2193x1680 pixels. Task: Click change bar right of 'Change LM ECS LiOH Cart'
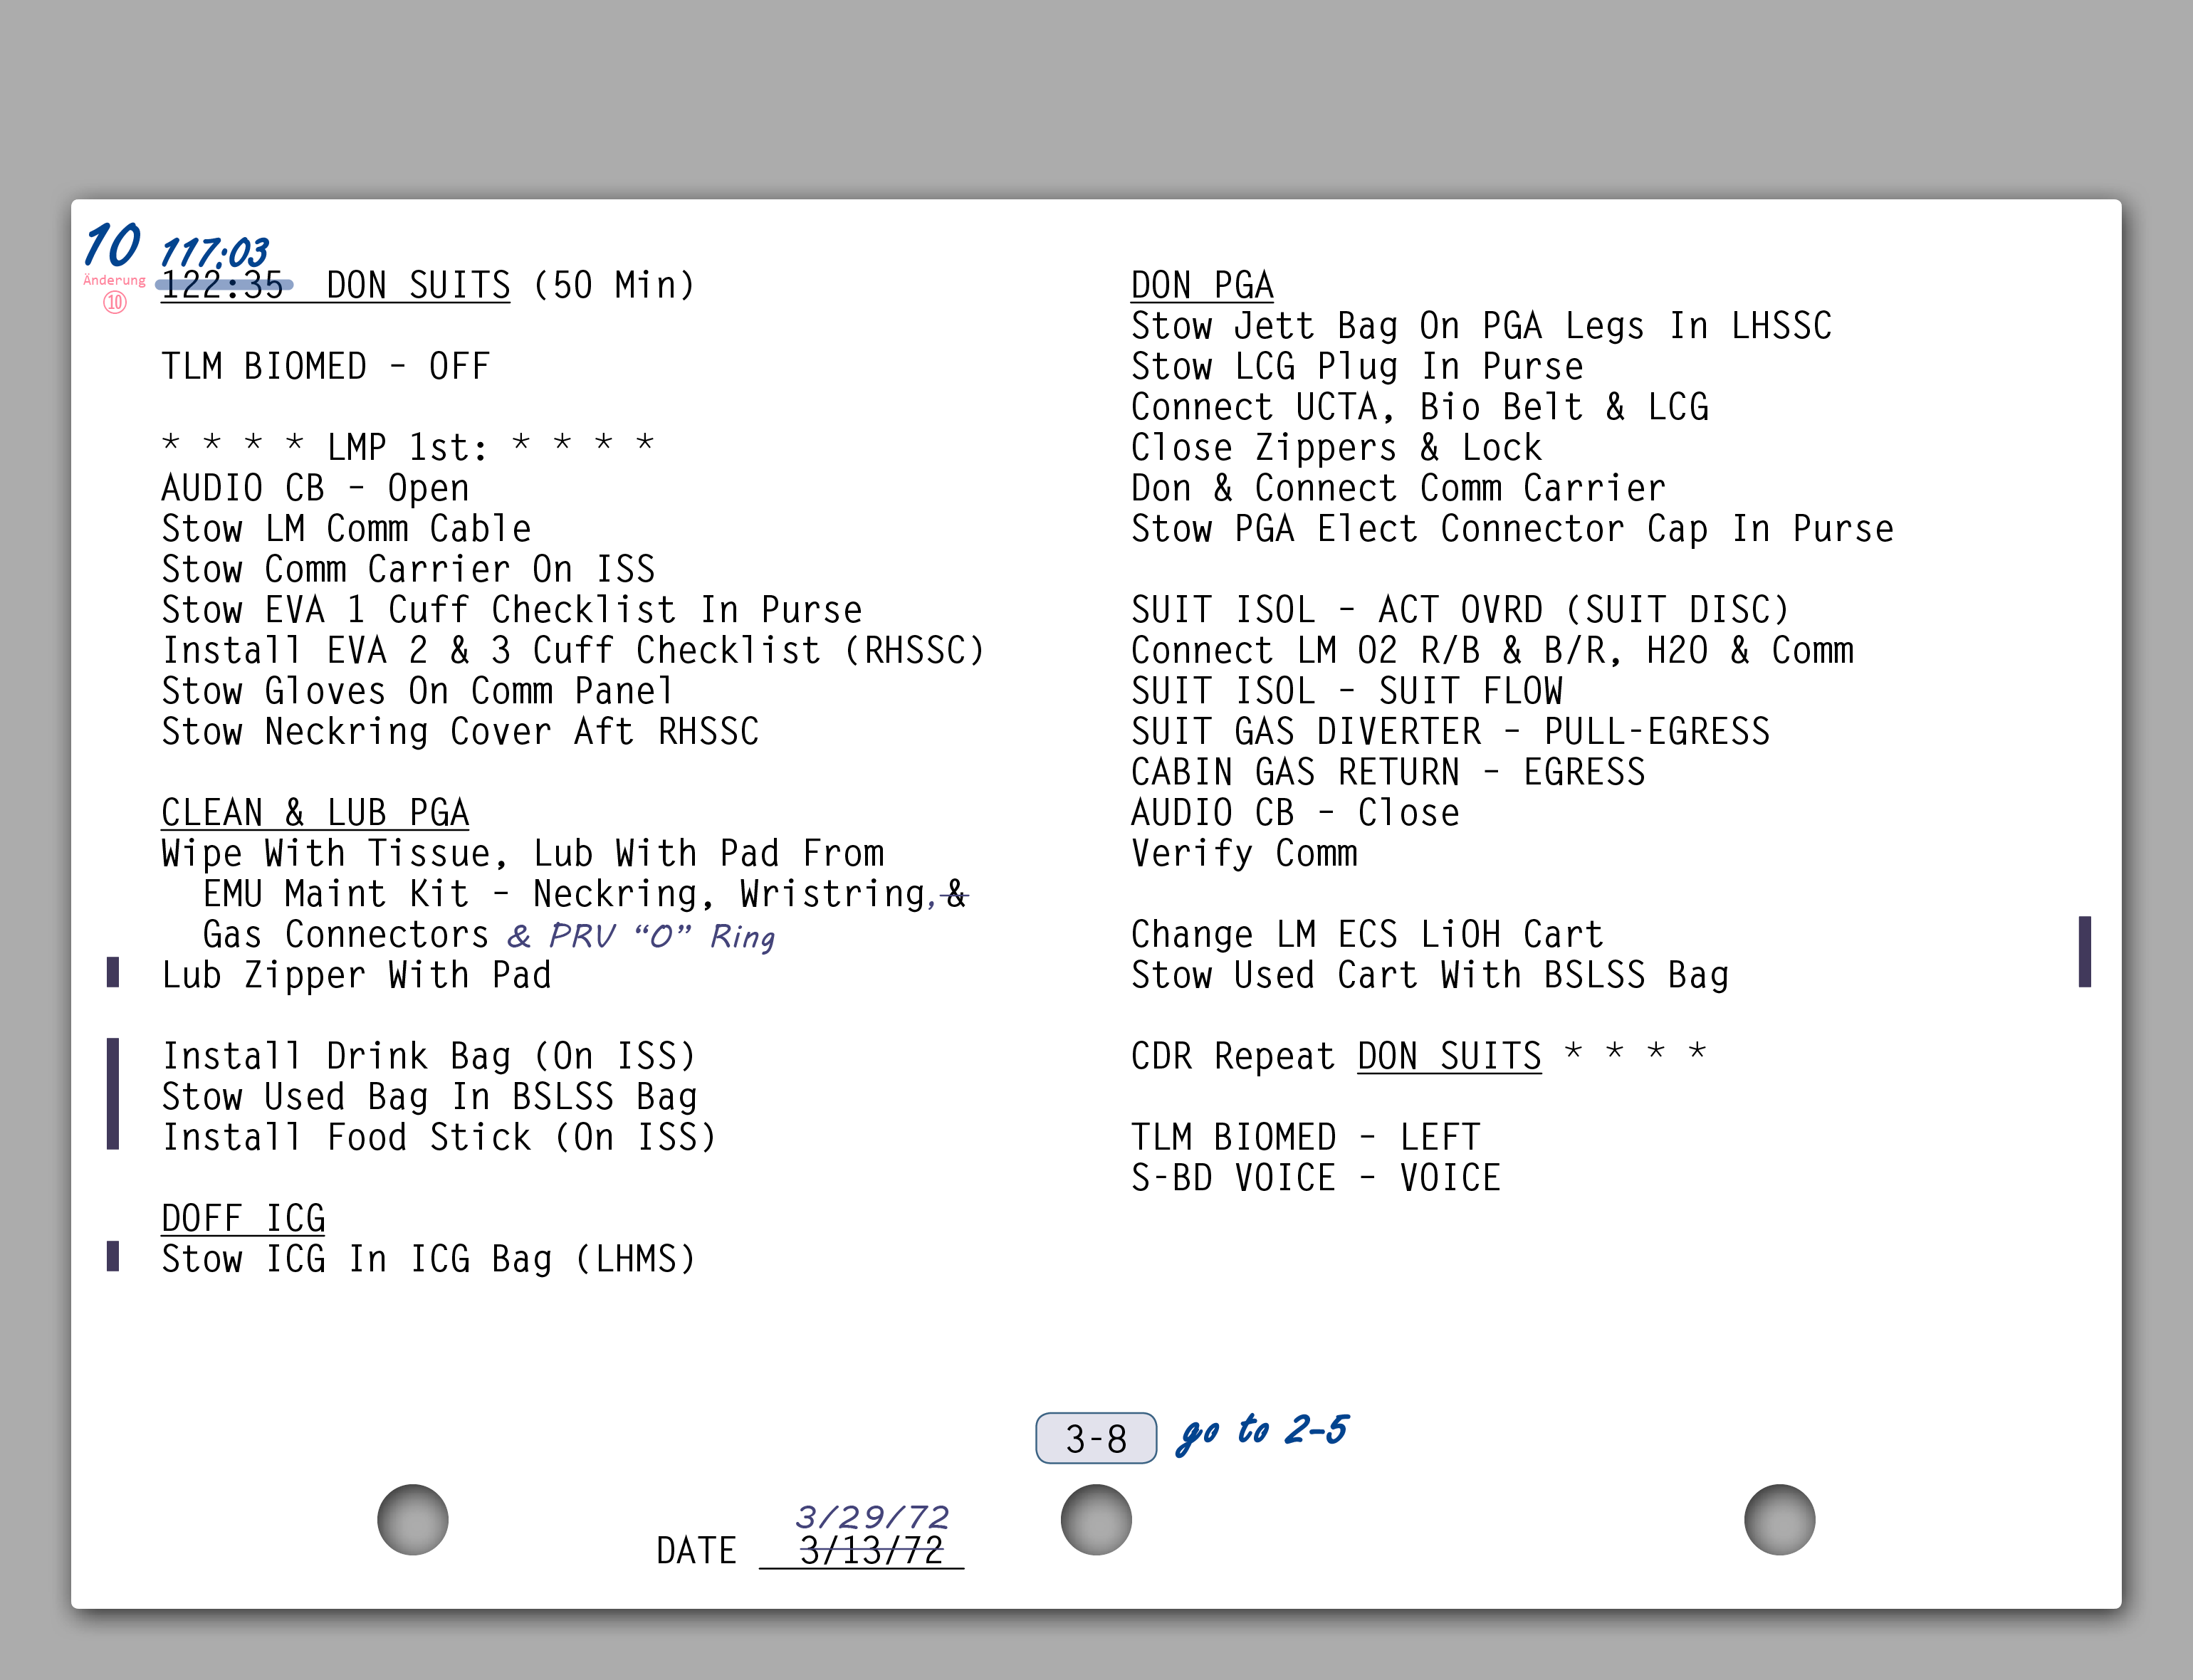(2084, 951)
